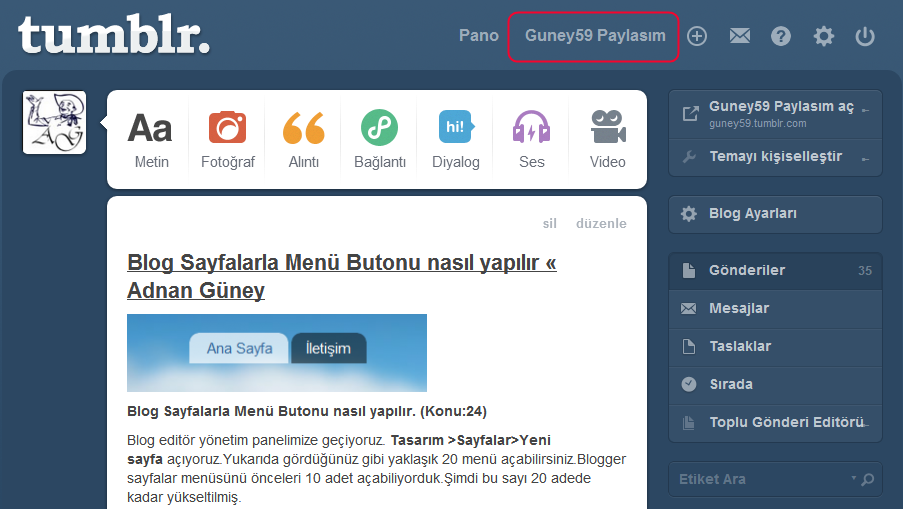The image size is (903, 509).
Task: Click düzenle to edit the post
Action: point(601,223)
